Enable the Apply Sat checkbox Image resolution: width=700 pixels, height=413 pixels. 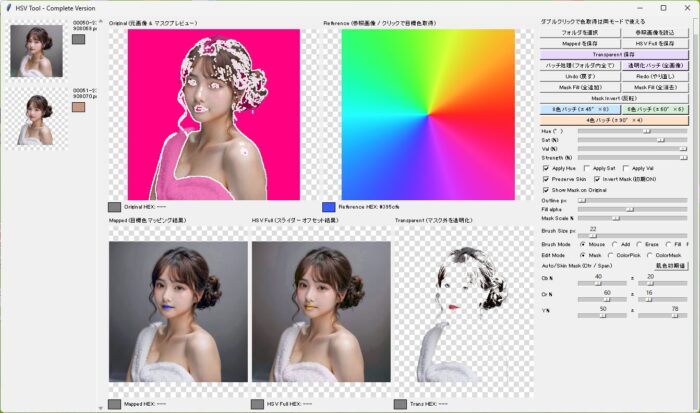[x=587, y=168]
